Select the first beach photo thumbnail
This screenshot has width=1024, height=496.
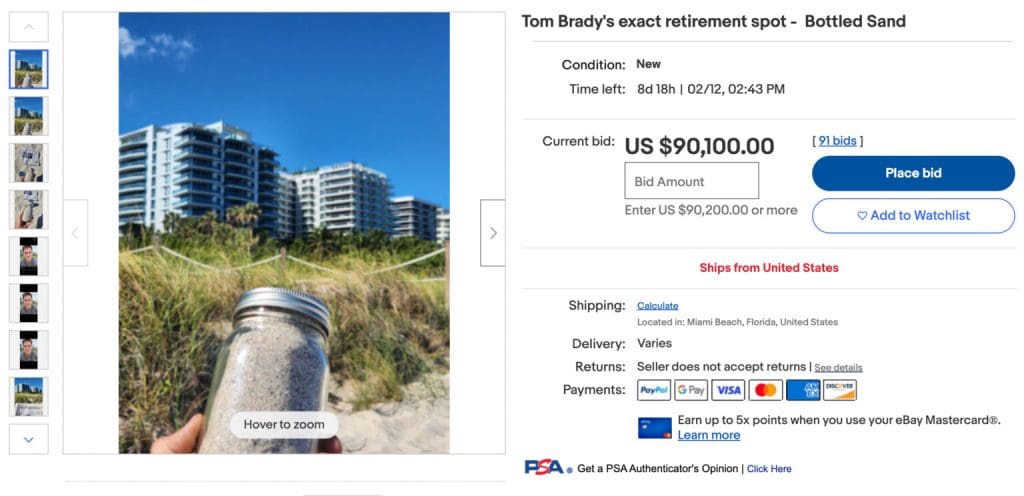(28, 69)
